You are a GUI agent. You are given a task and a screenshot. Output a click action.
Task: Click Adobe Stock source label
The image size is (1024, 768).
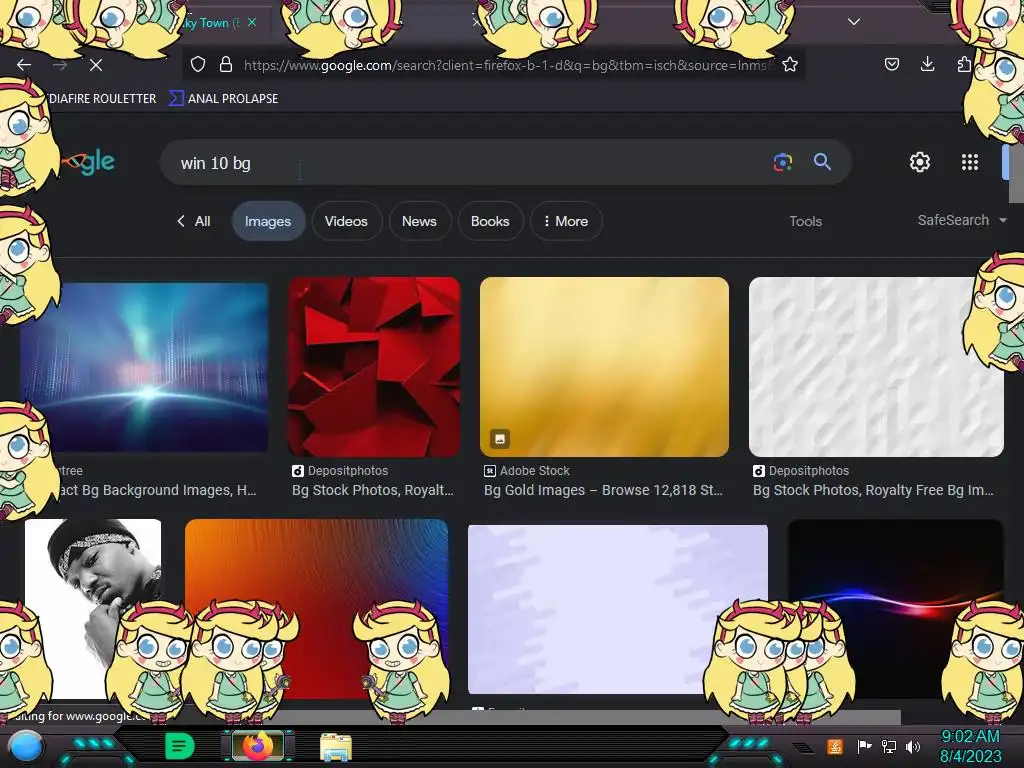(x=534, y=470)
